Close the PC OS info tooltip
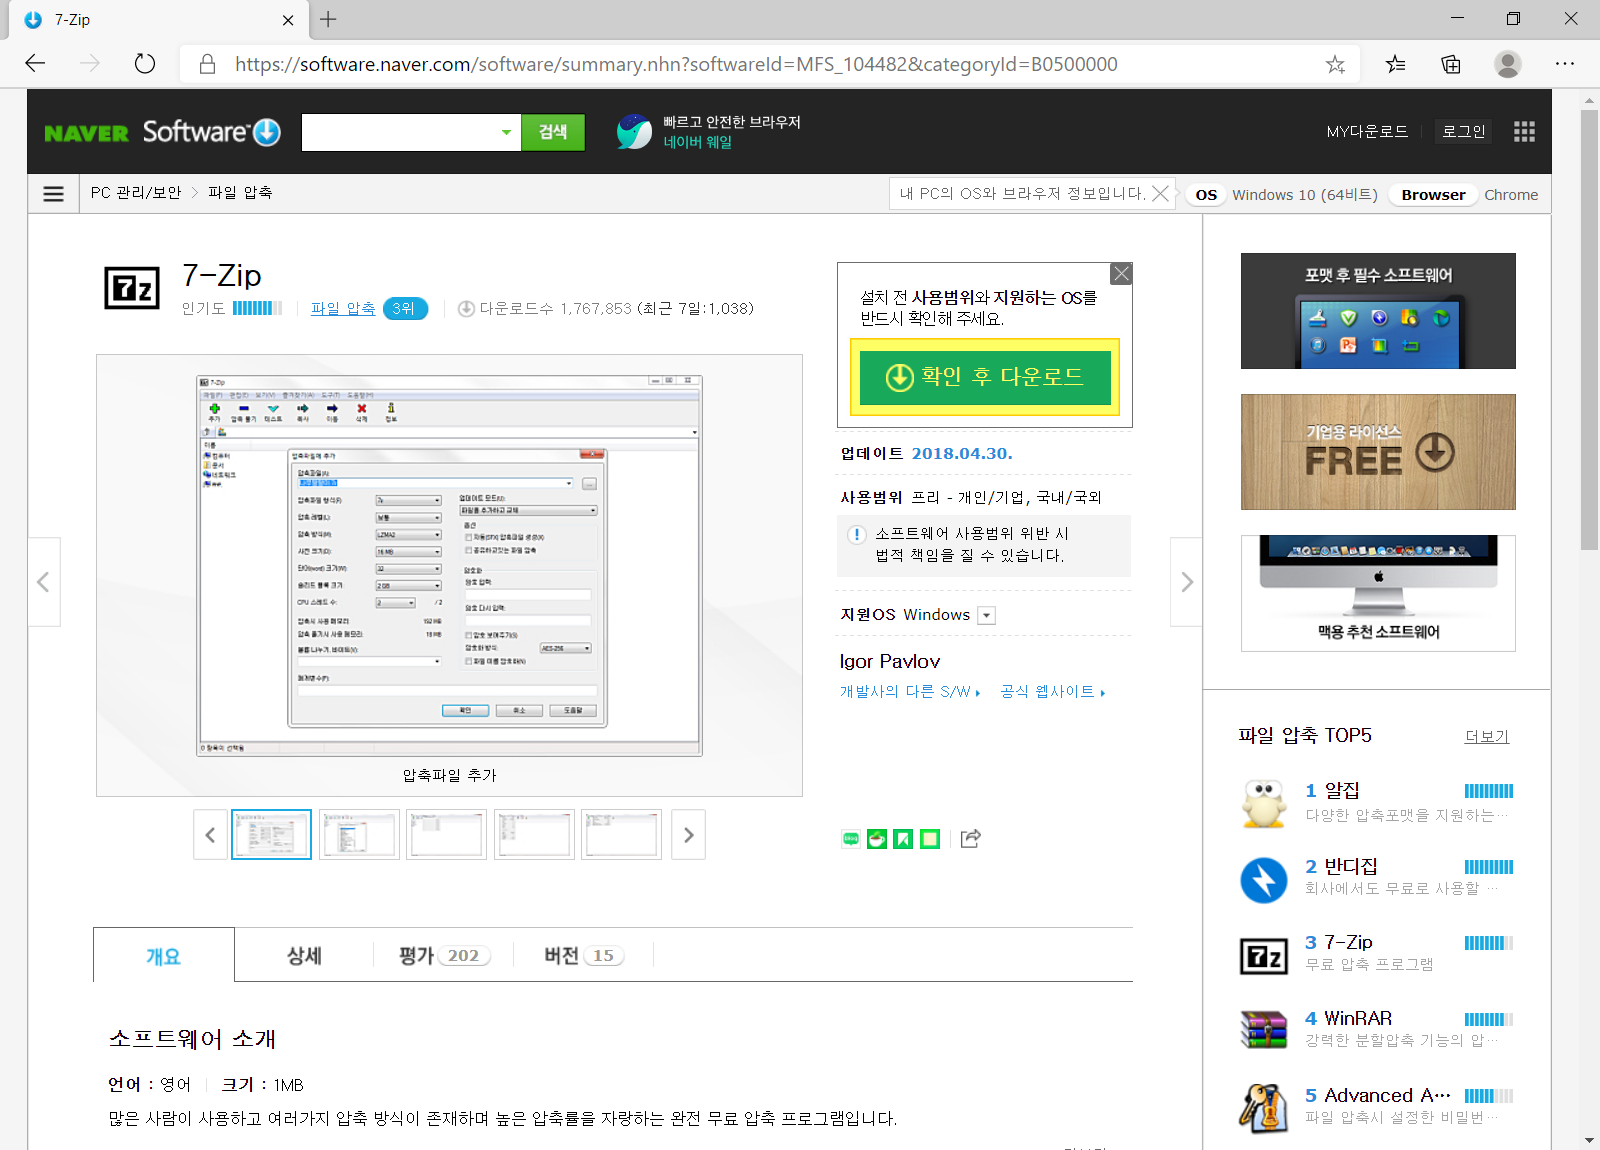The width and height of the screenshot is (1600, 1150). point(1160,193)
